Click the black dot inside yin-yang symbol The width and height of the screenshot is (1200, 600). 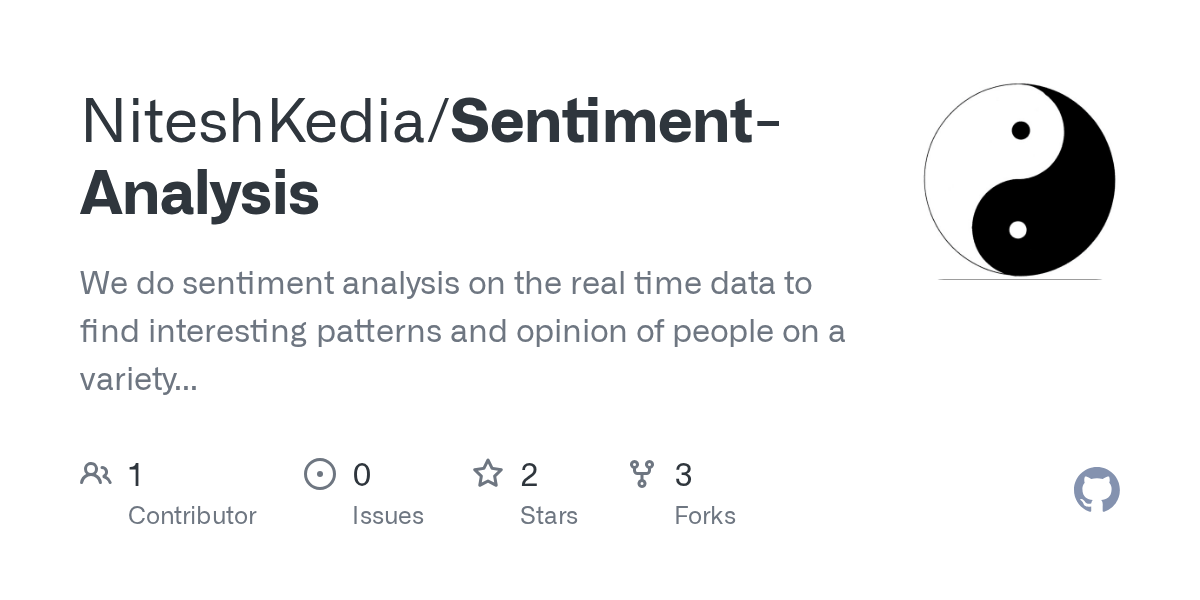(1020, 130)
